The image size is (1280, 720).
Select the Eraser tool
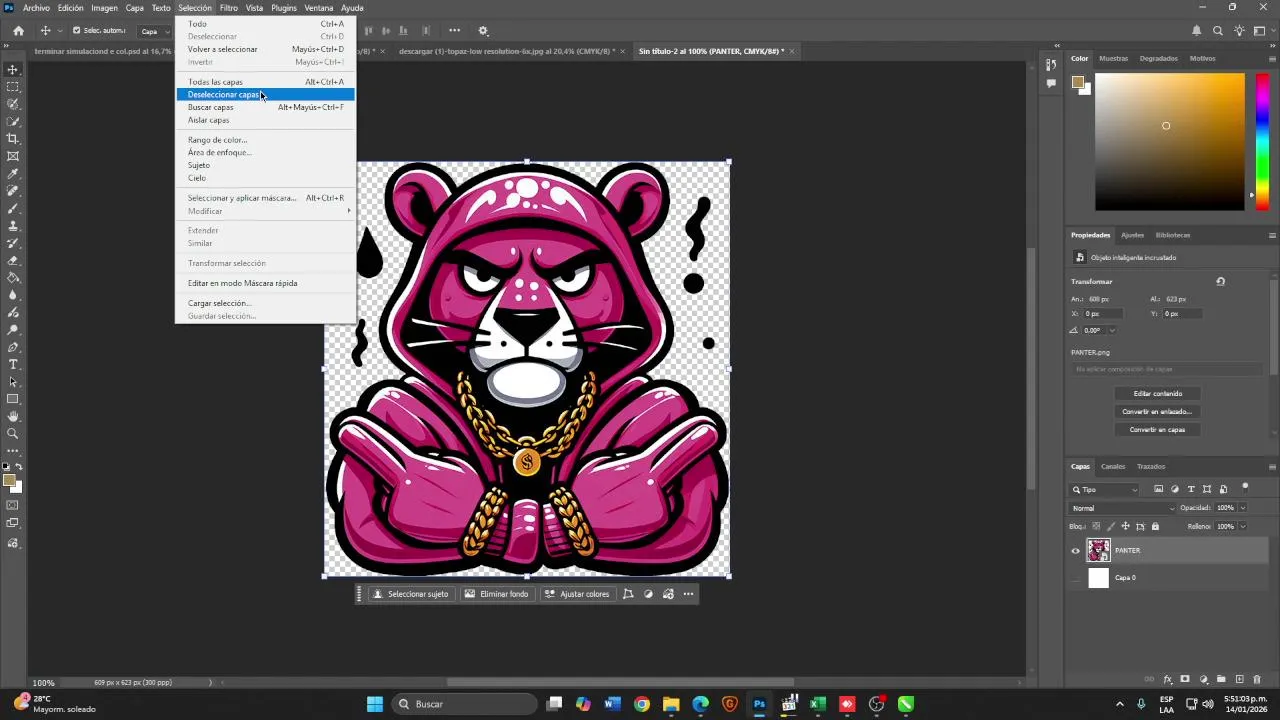(x=13, y=260)
